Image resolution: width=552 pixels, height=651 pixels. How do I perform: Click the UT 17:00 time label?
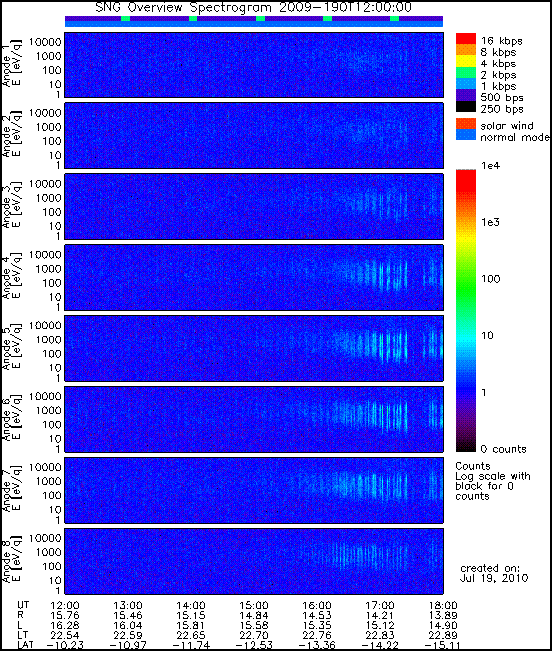(380, 606)
